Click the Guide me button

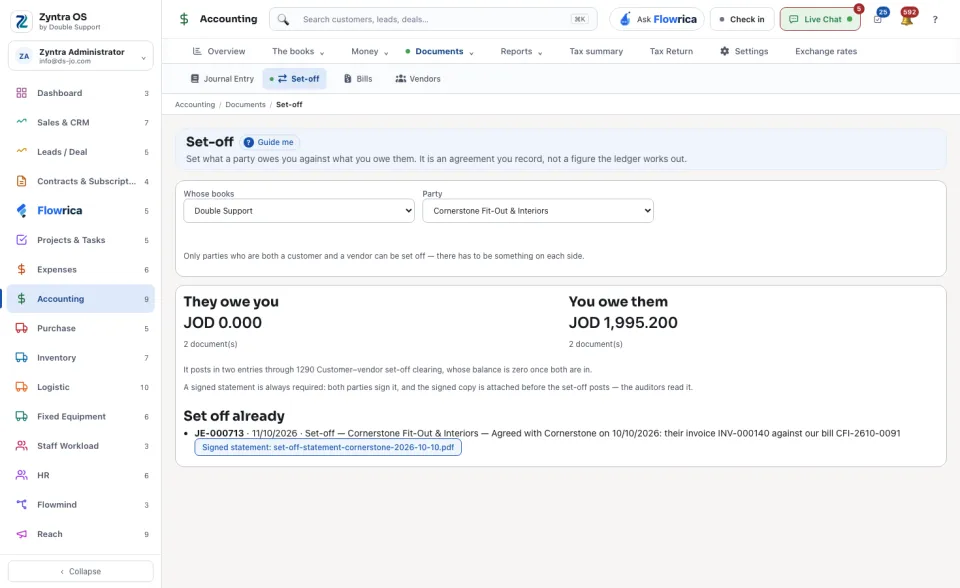(269, 142)
